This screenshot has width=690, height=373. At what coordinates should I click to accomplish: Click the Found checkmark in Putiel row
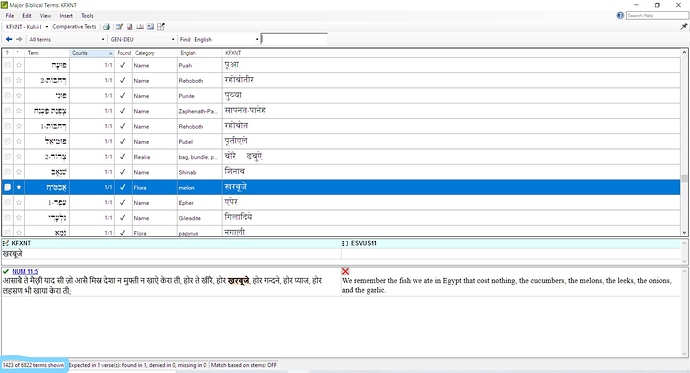(x=123, y=141)
